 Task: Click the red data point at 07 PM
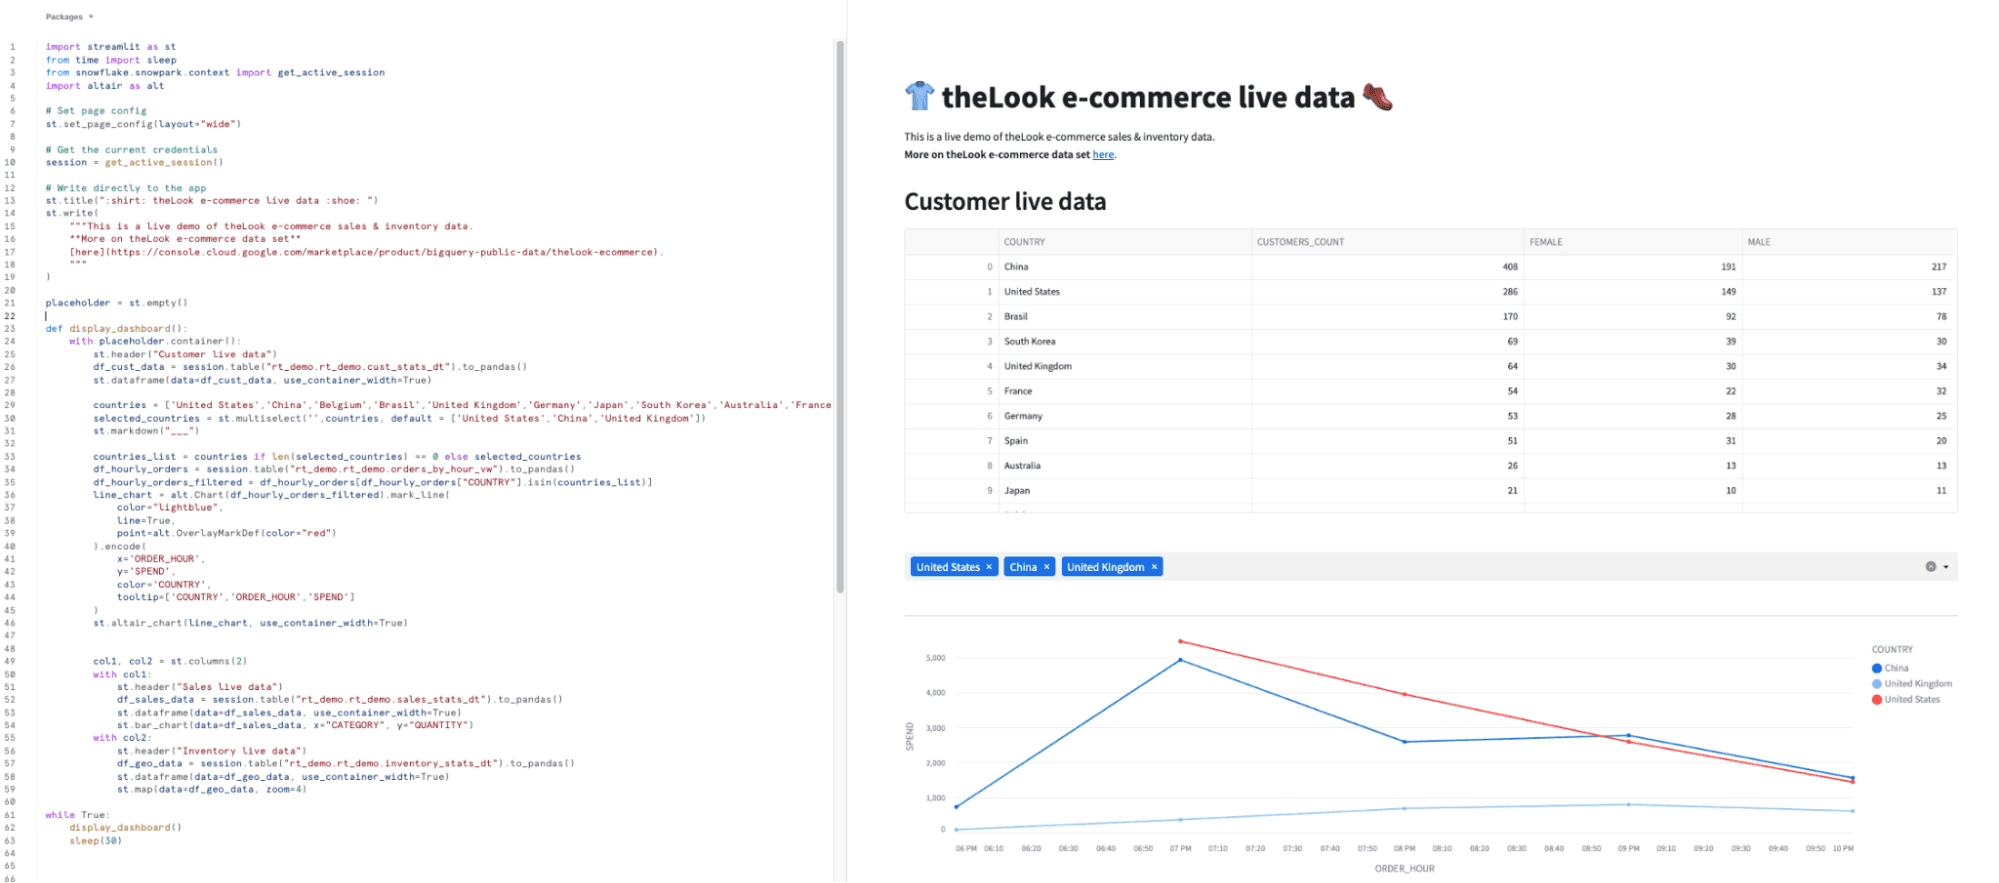pyautogui.click(x=1180, y=641)
